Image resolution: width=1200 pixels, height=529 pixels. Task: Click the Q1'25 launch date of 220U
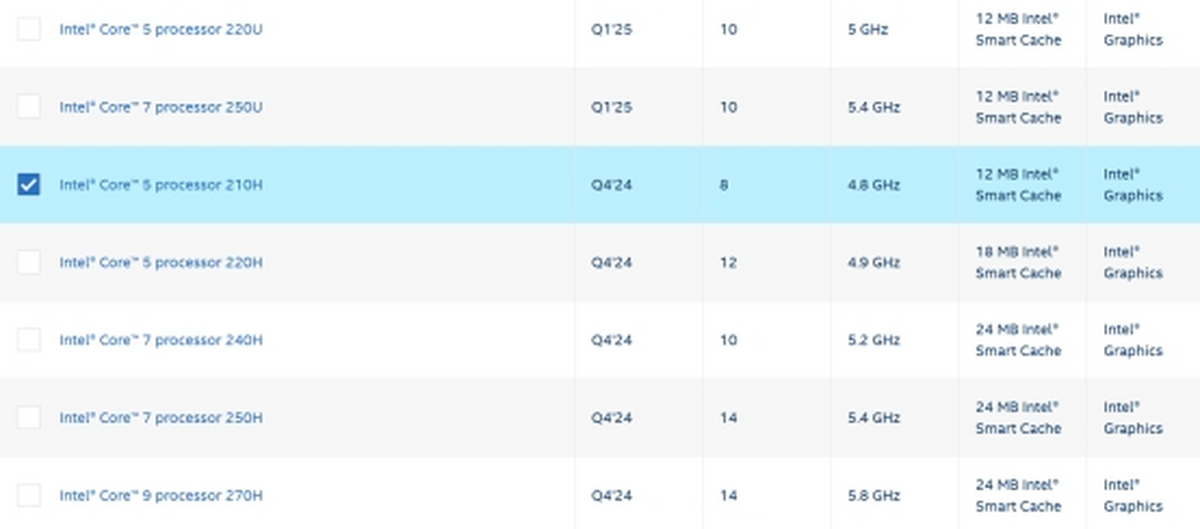tap(612, 29)
